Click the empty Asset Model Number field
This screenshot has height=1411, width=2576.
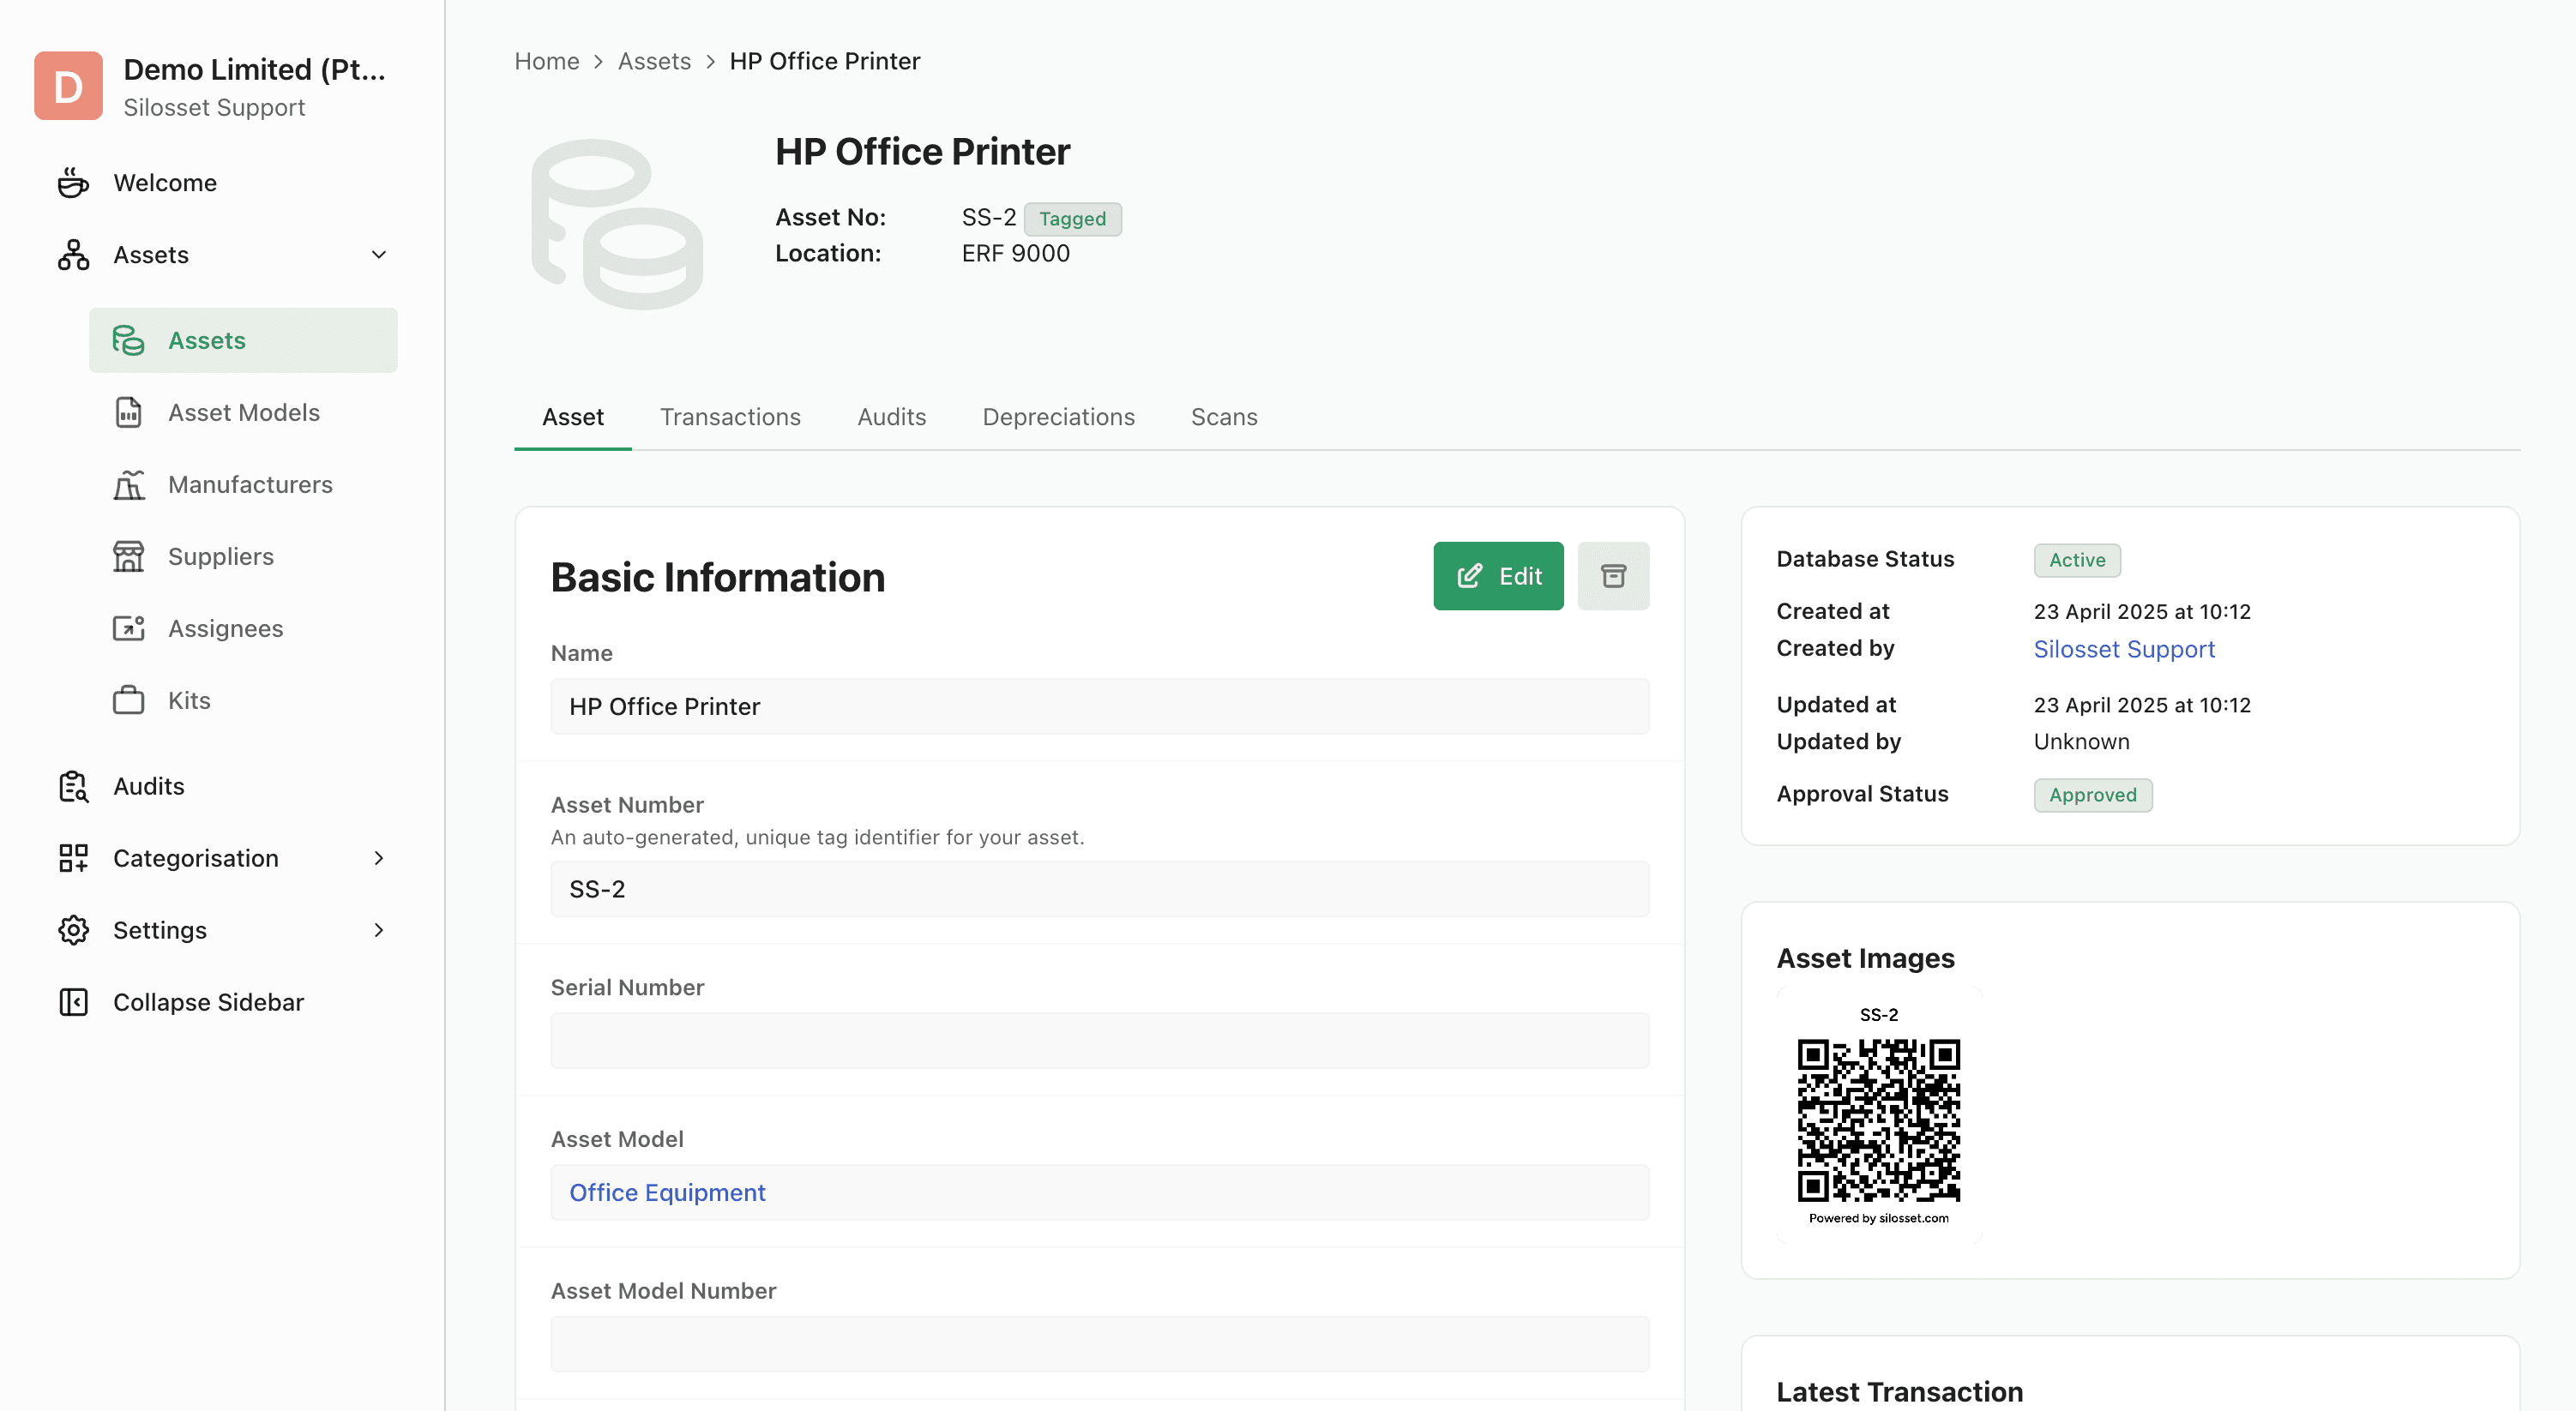(x=1099, y=1344)
